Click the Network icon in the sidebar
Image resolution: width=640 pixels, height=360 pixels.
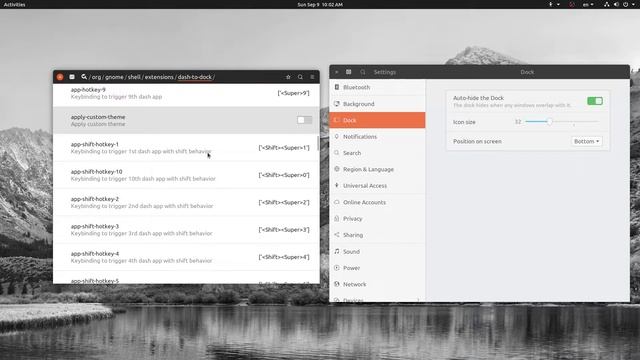point(337,284)
